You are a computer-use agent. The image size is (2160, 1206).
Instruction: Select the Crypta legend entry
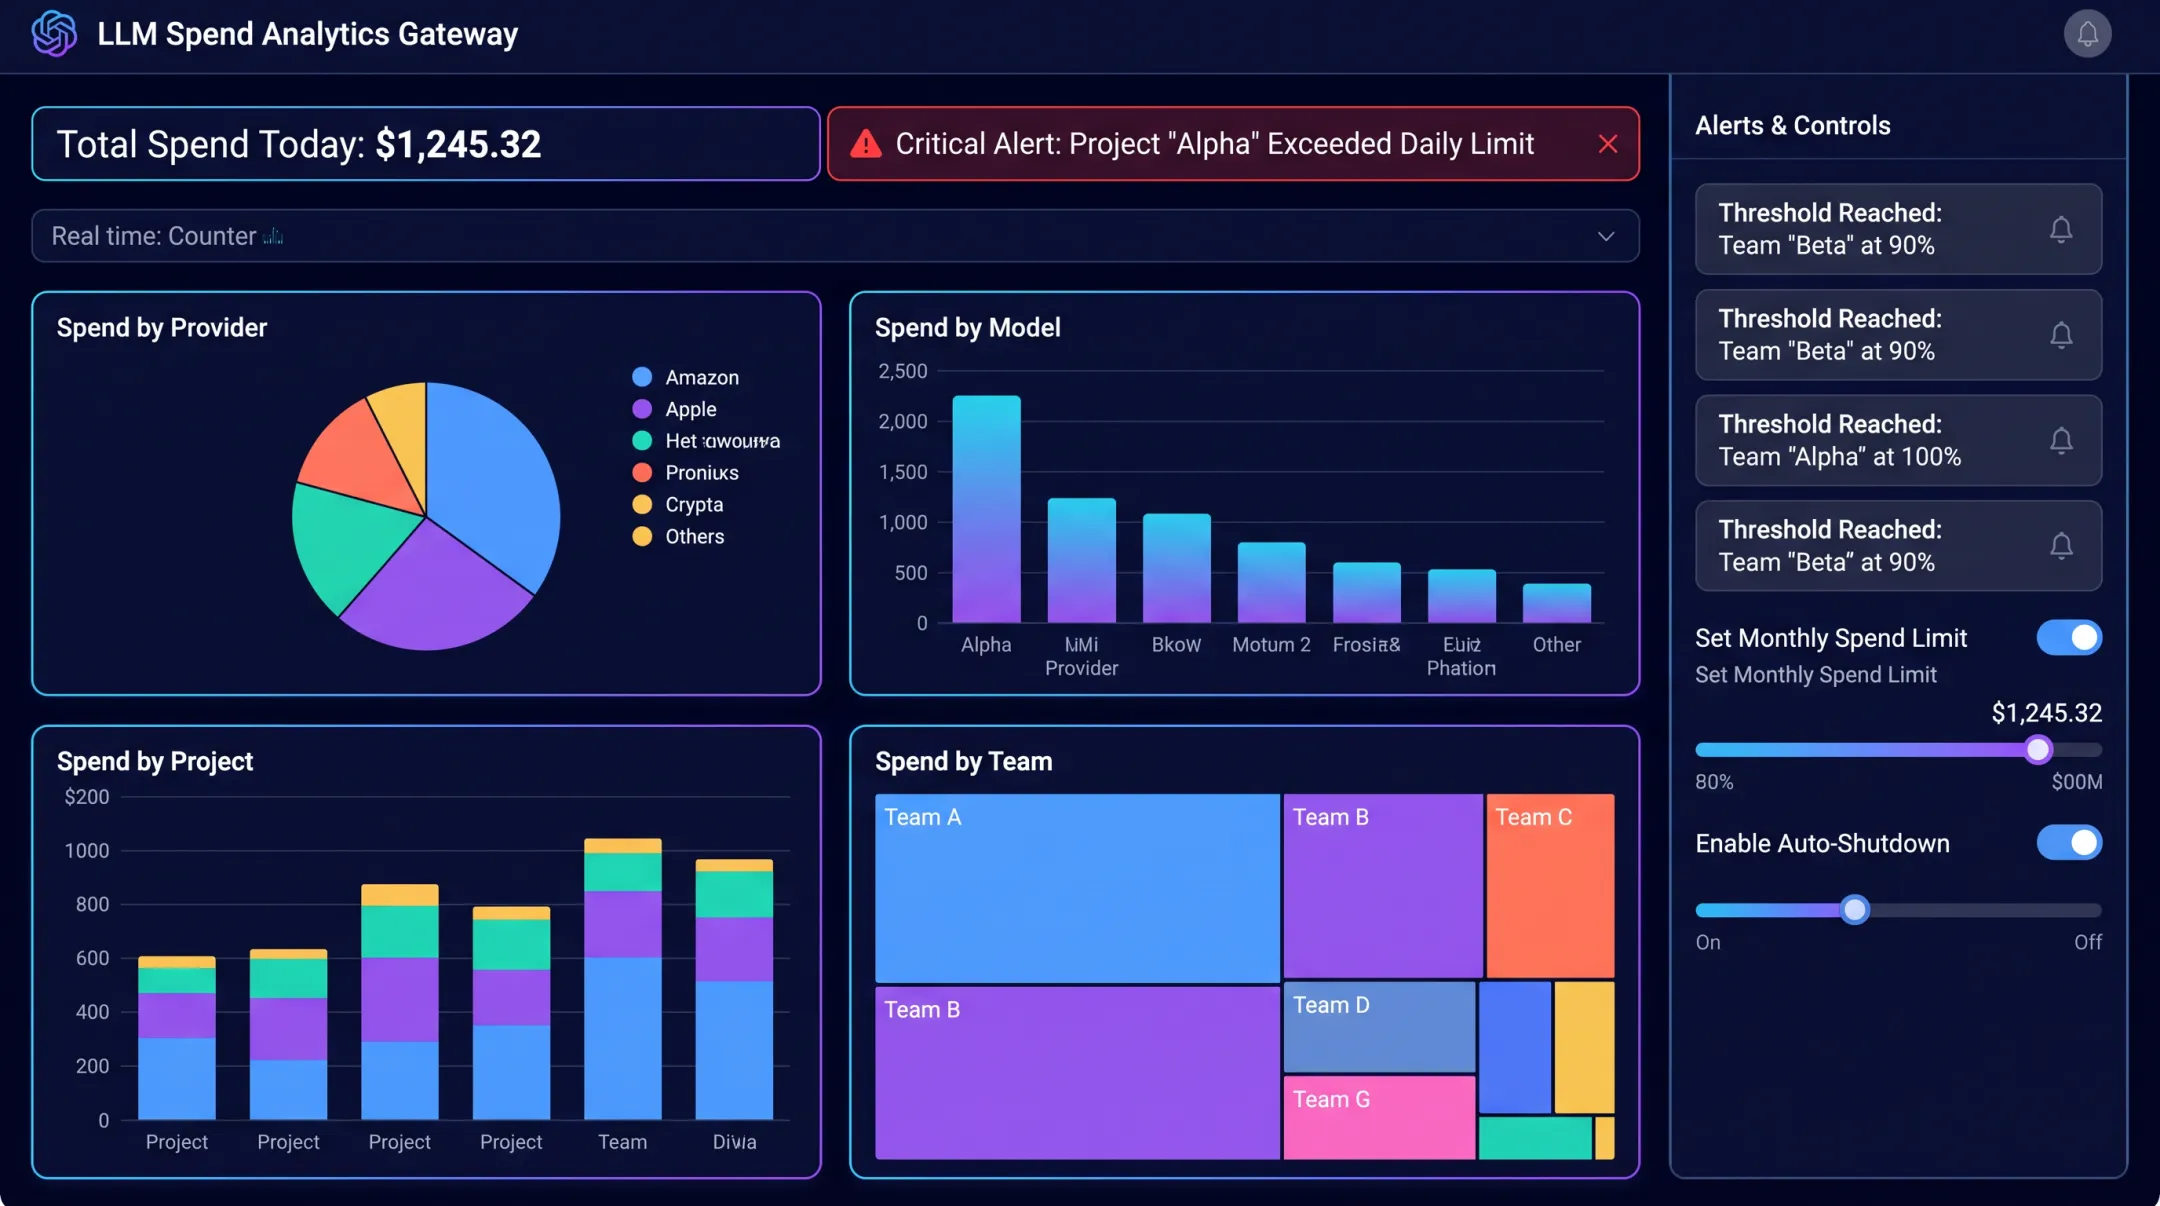coord(678,504)
